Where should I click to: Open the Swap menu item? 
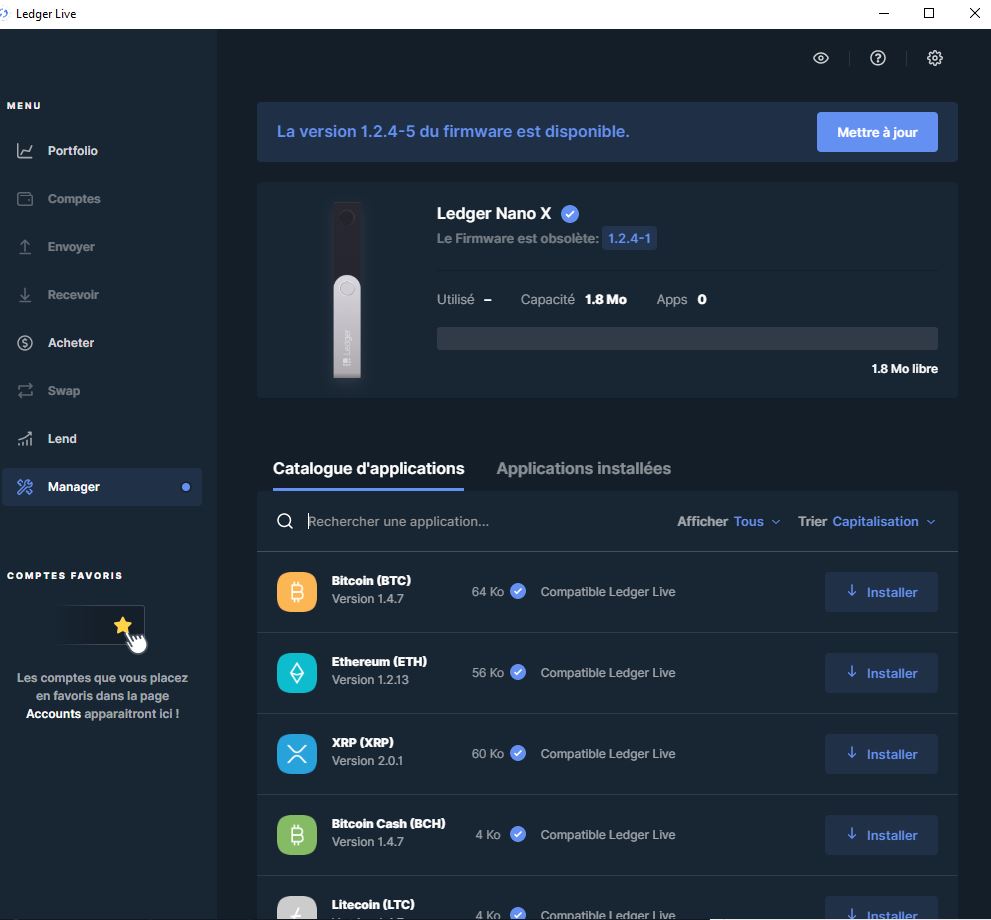(x=102, y=390)
